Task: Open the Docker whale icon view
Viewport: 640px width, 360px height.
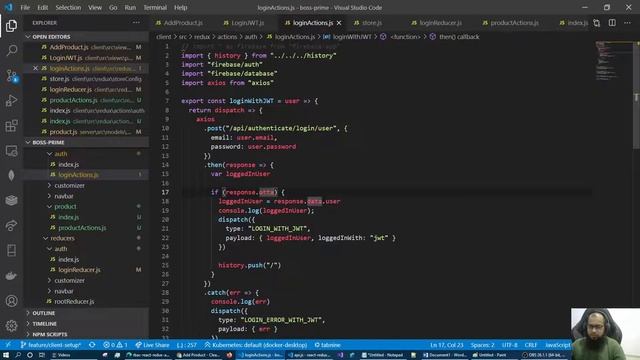Action: click(x=11, y=276)
